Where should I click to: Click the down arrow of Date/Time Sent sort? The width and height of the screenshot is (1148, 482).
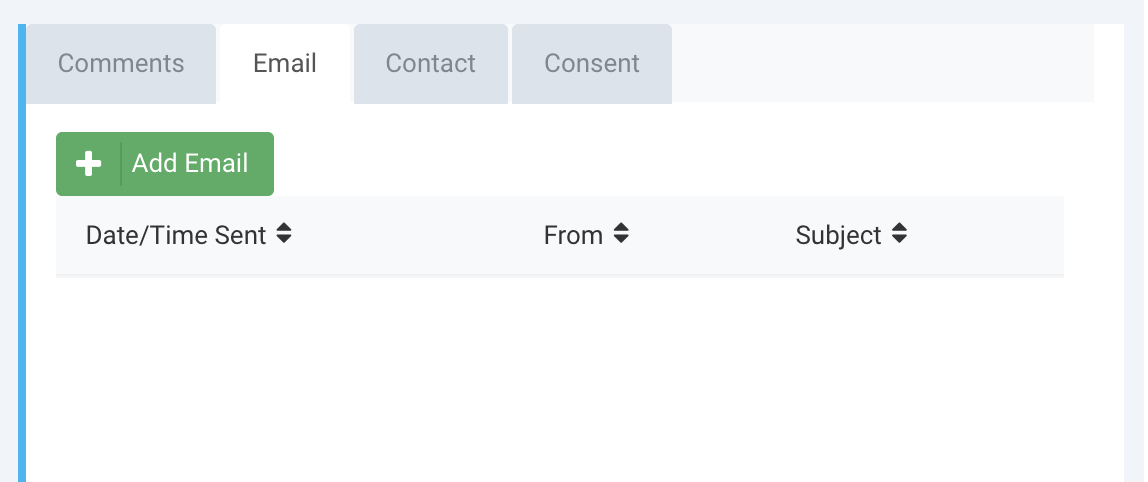click(284, 240)
